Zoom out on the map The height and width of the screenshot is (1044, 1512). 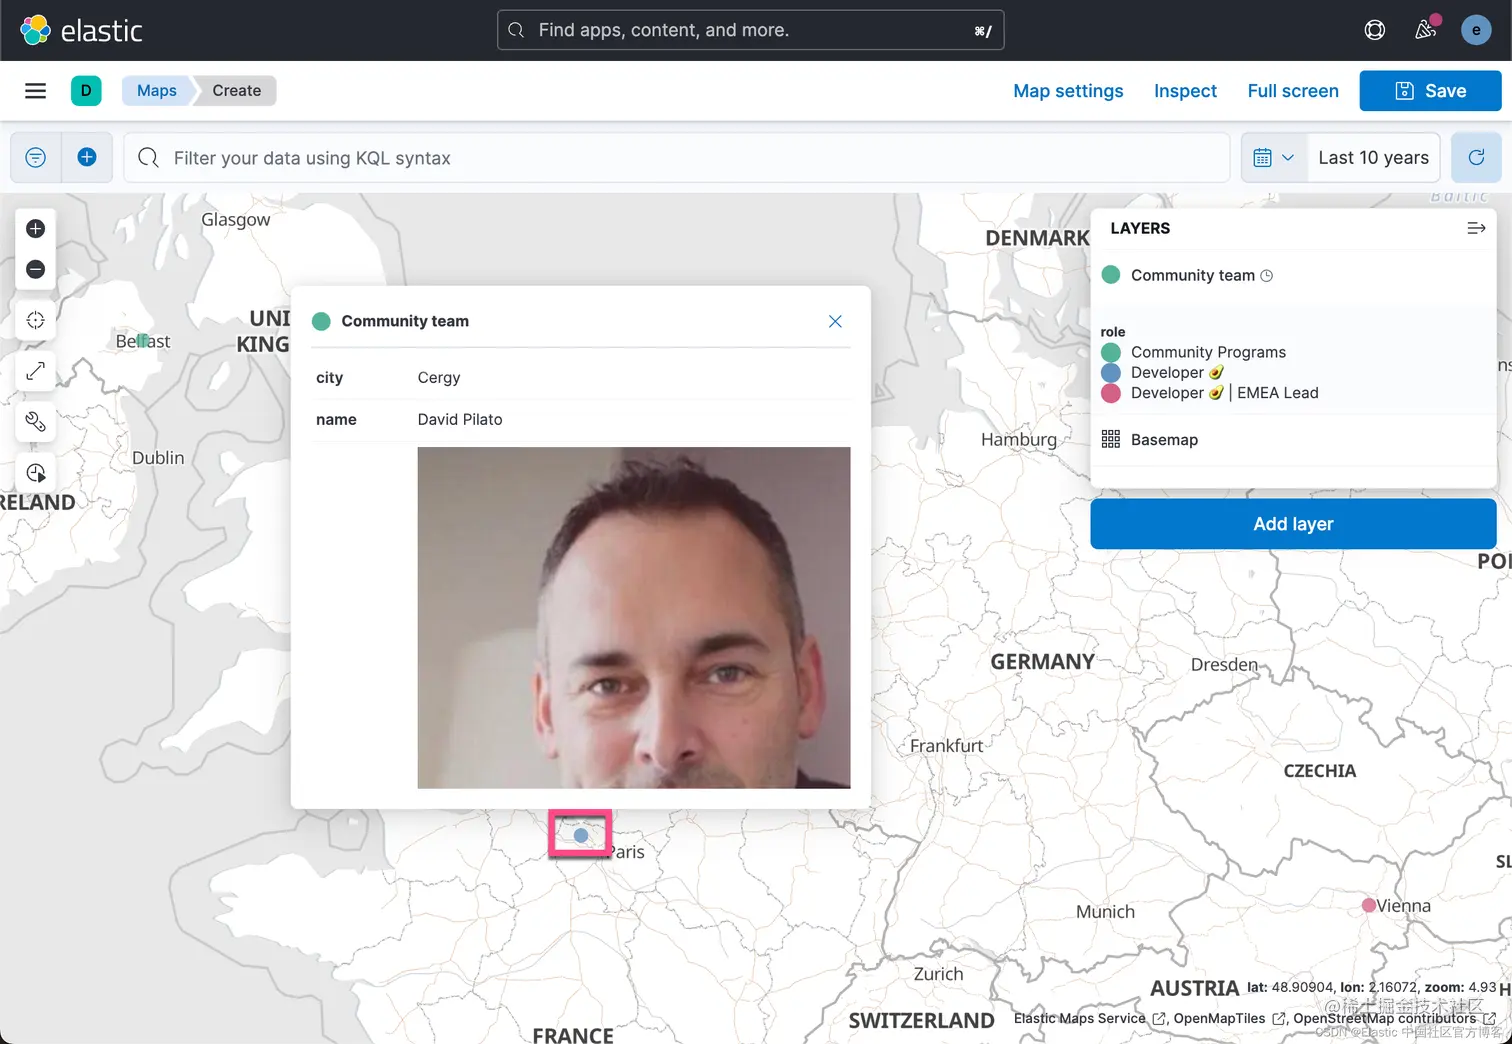(36, 269)
